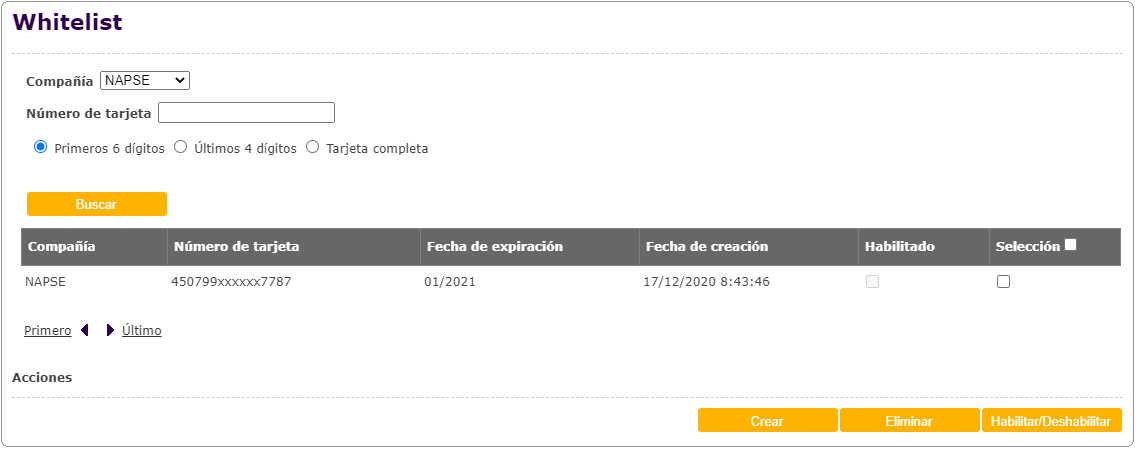Go to the Primero page link
Image resolution: width=1135 pixels, height=449 pixels.
click(x=47, y=330)
